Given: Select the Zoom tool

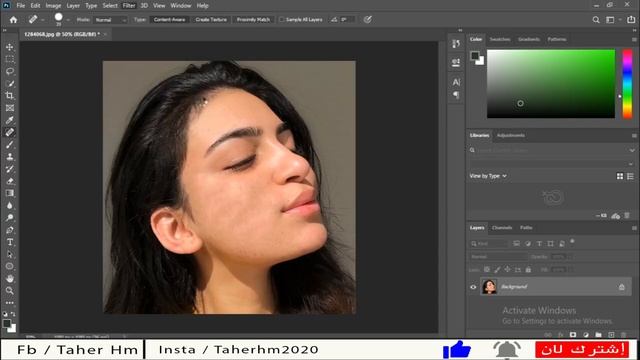Looking at the screenshot, I should [x=10, y=291].
